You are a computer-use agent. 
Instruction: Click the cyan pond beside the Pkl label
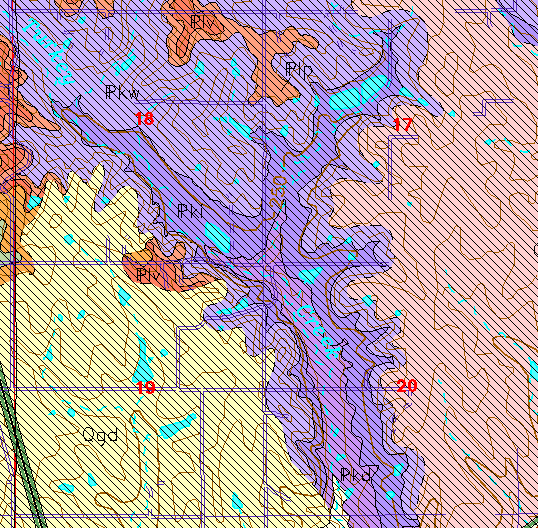pyautogui.click(x=217, y=237)
